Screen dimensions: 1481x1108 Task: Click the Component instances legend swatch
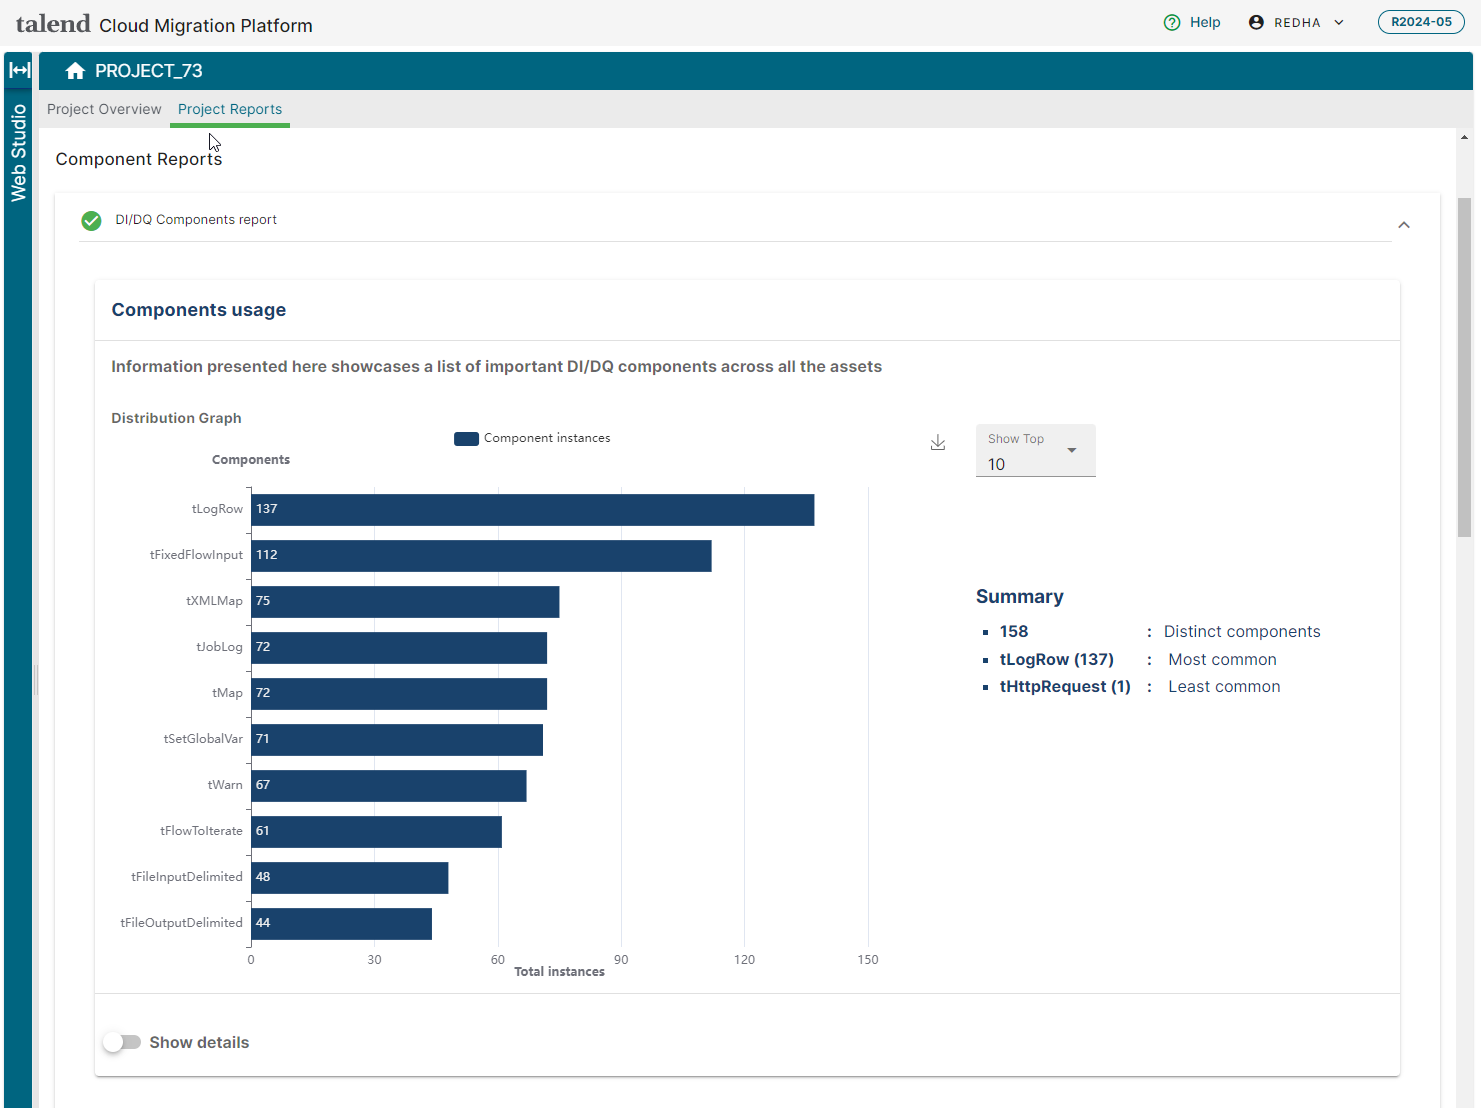466,438
